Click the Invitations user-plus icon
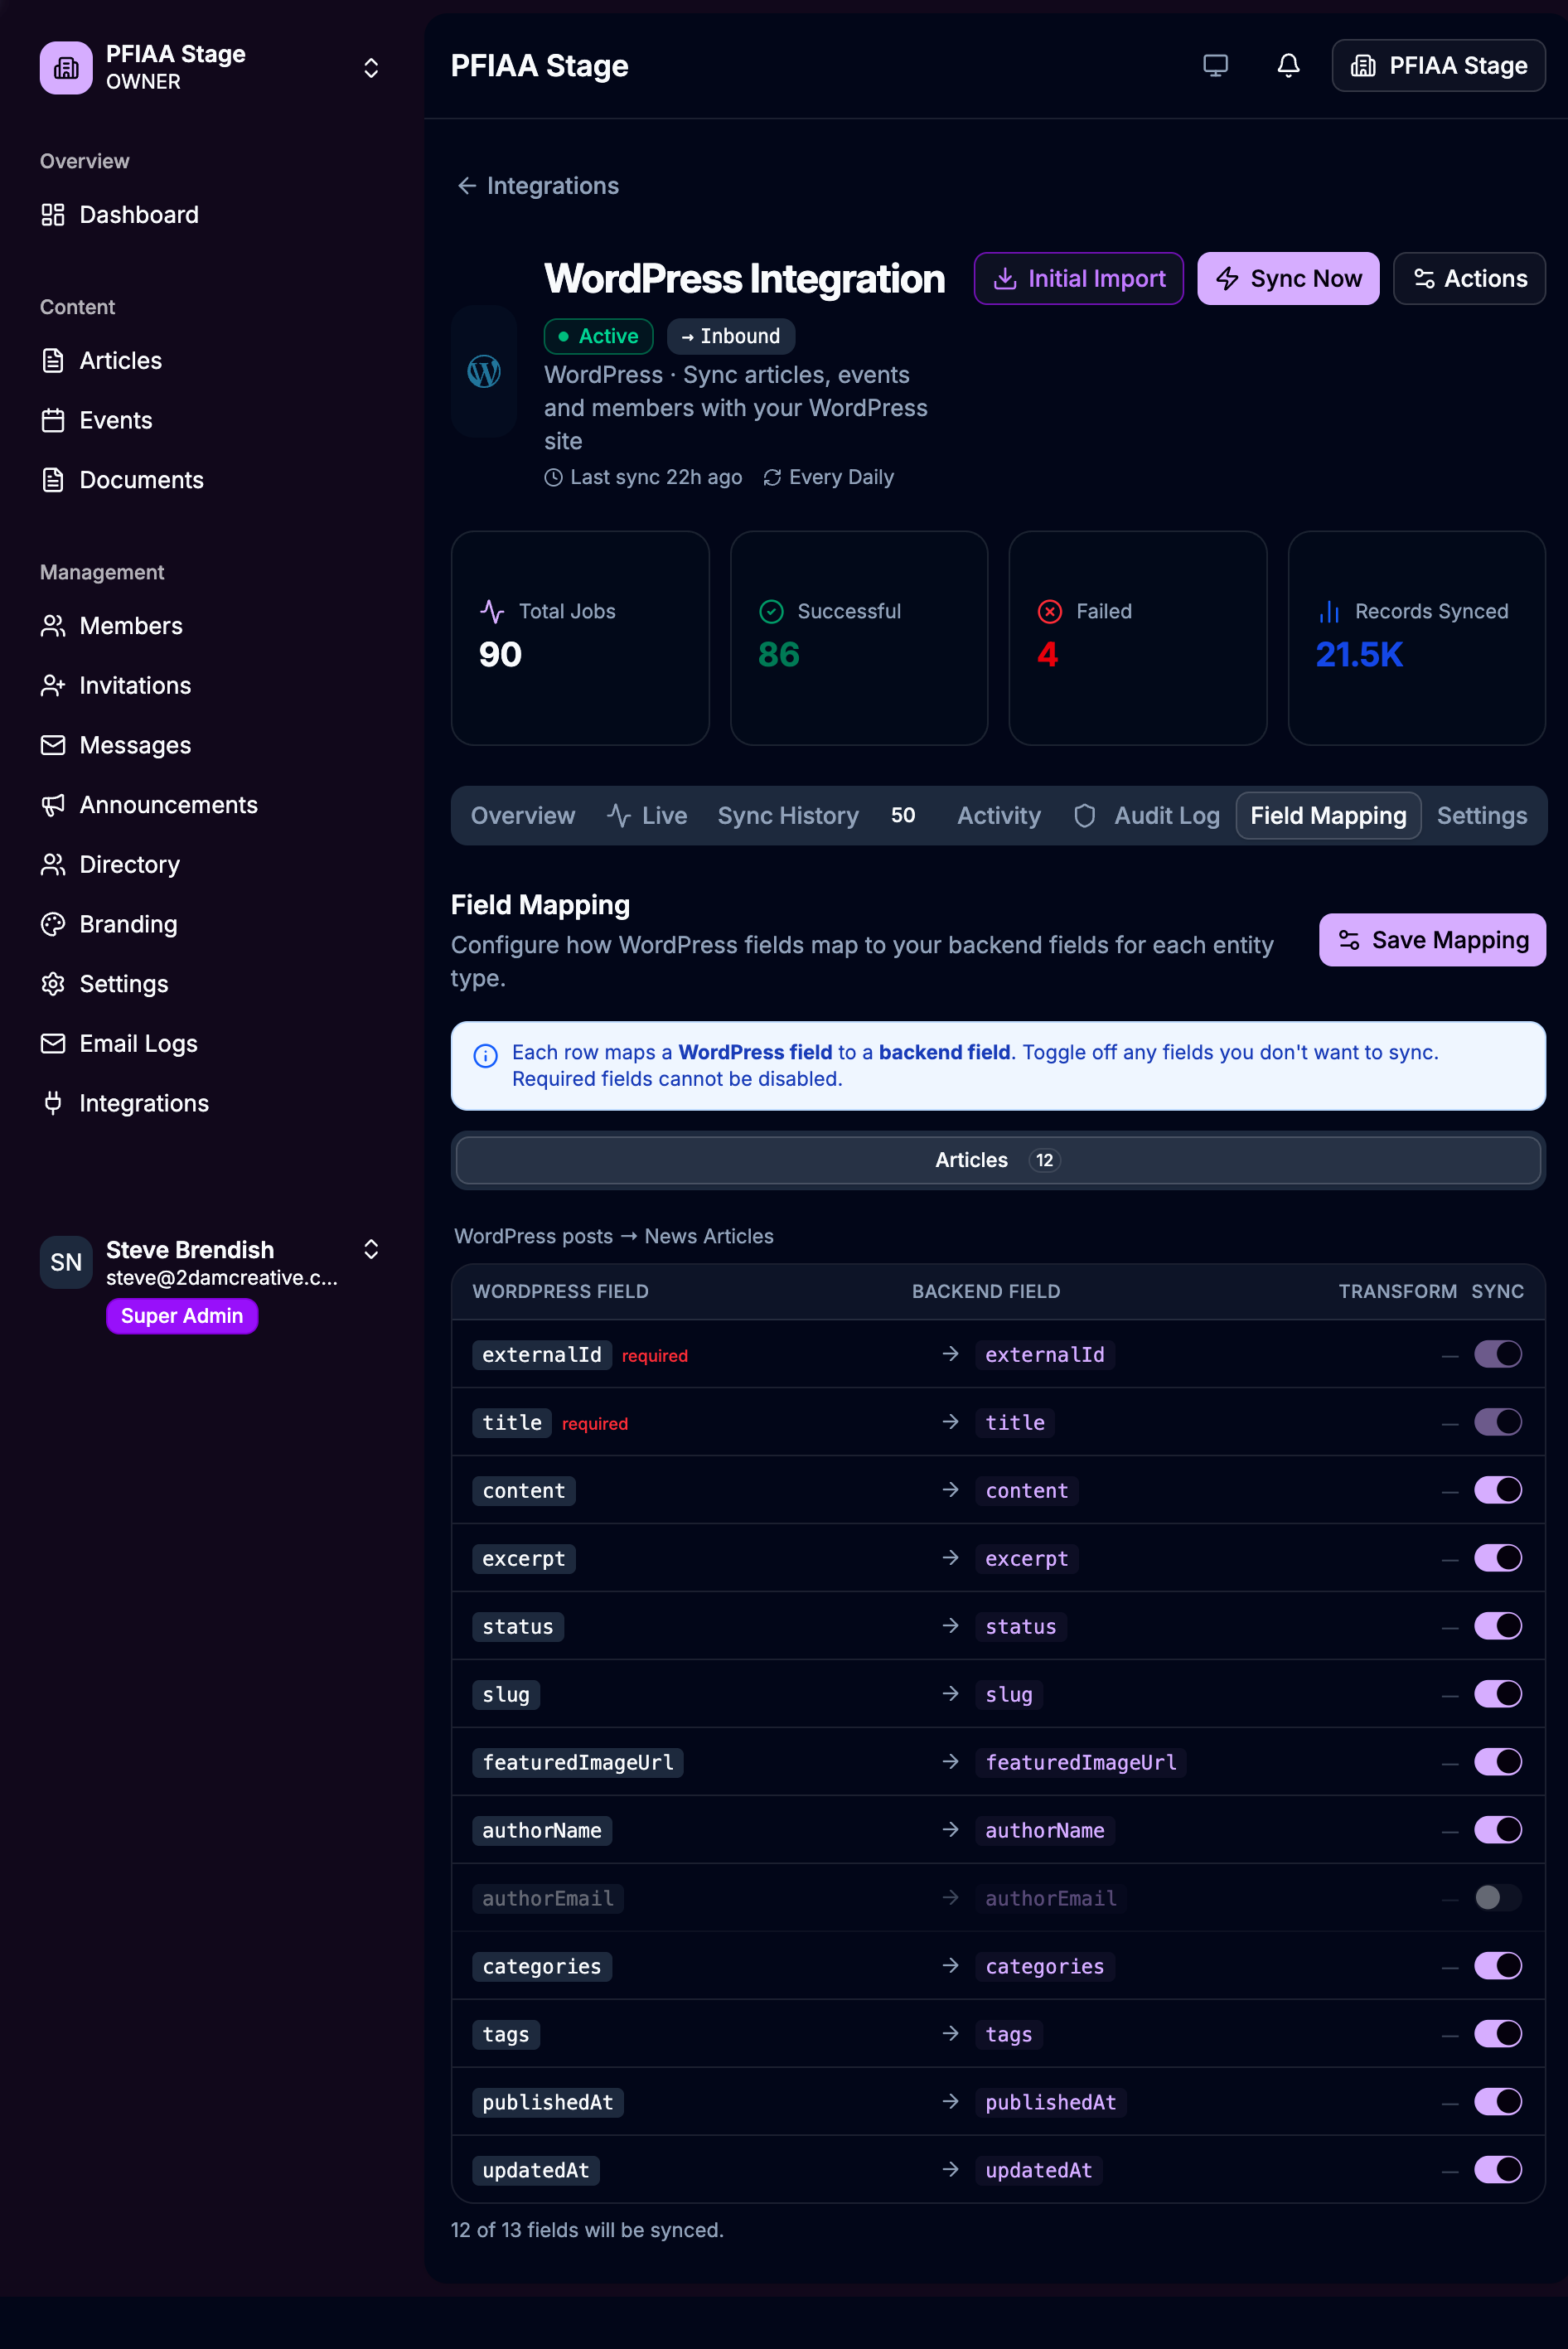This screenshot has height=2349, width=1568. click(53, 685)
